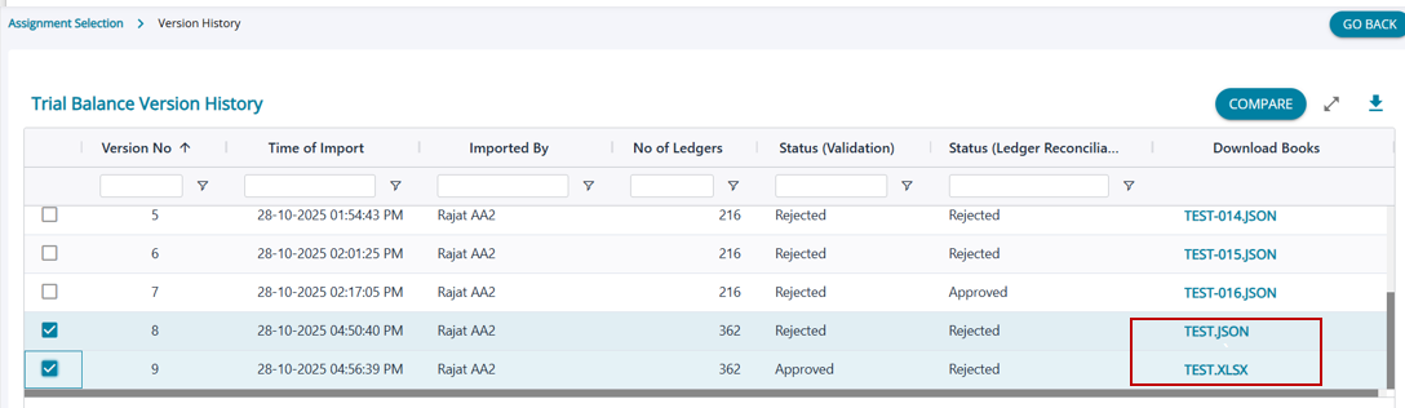Click the download version history icon

click(x=1376, y=103)
